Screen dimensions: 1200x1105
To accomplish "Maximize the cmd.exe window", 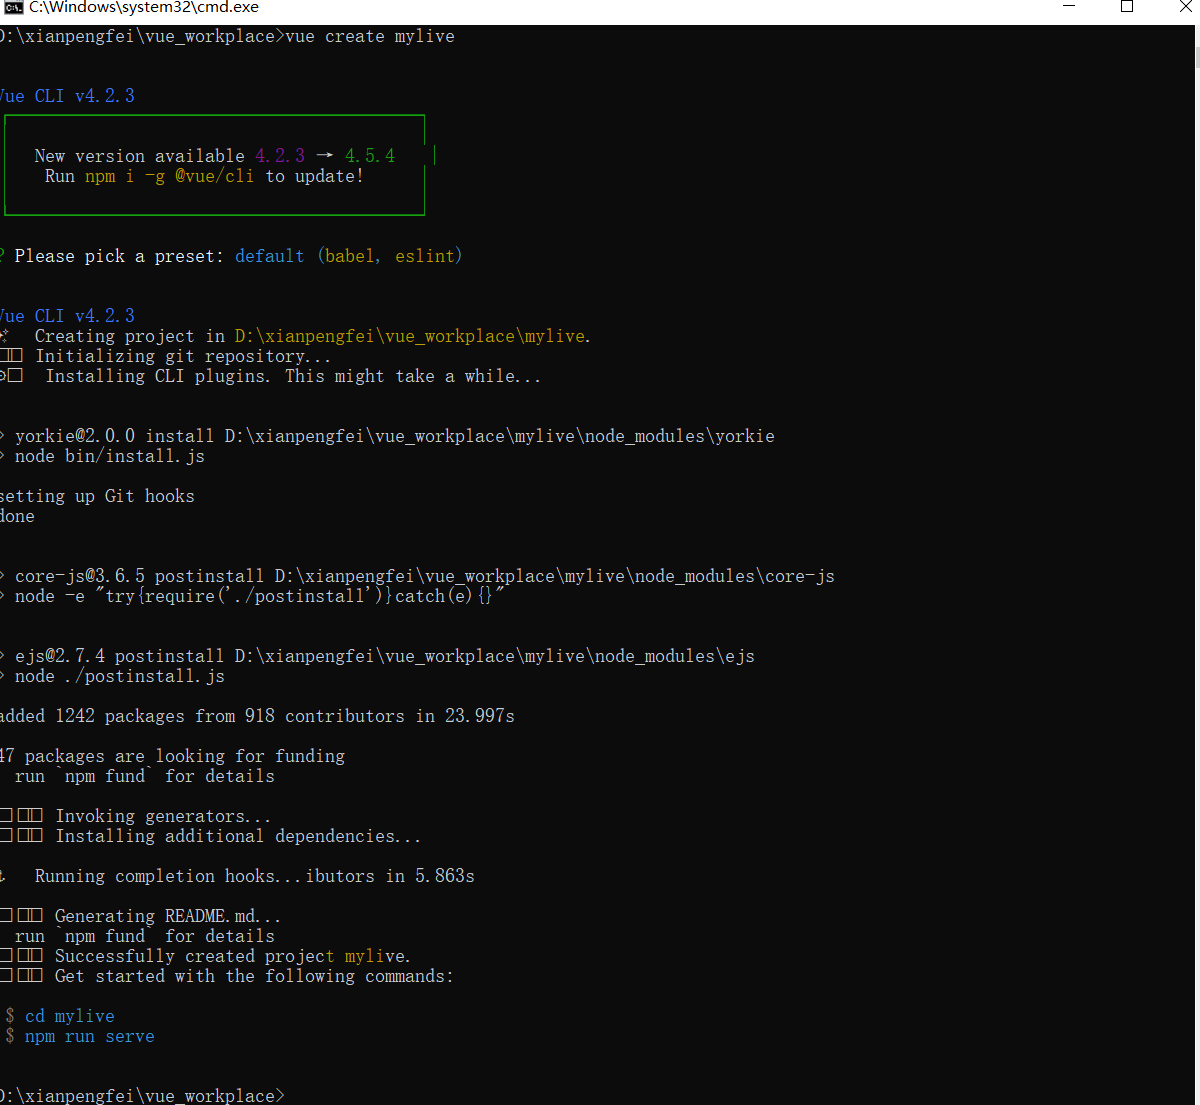I will pyautogui.click(x=1127, y=7).
